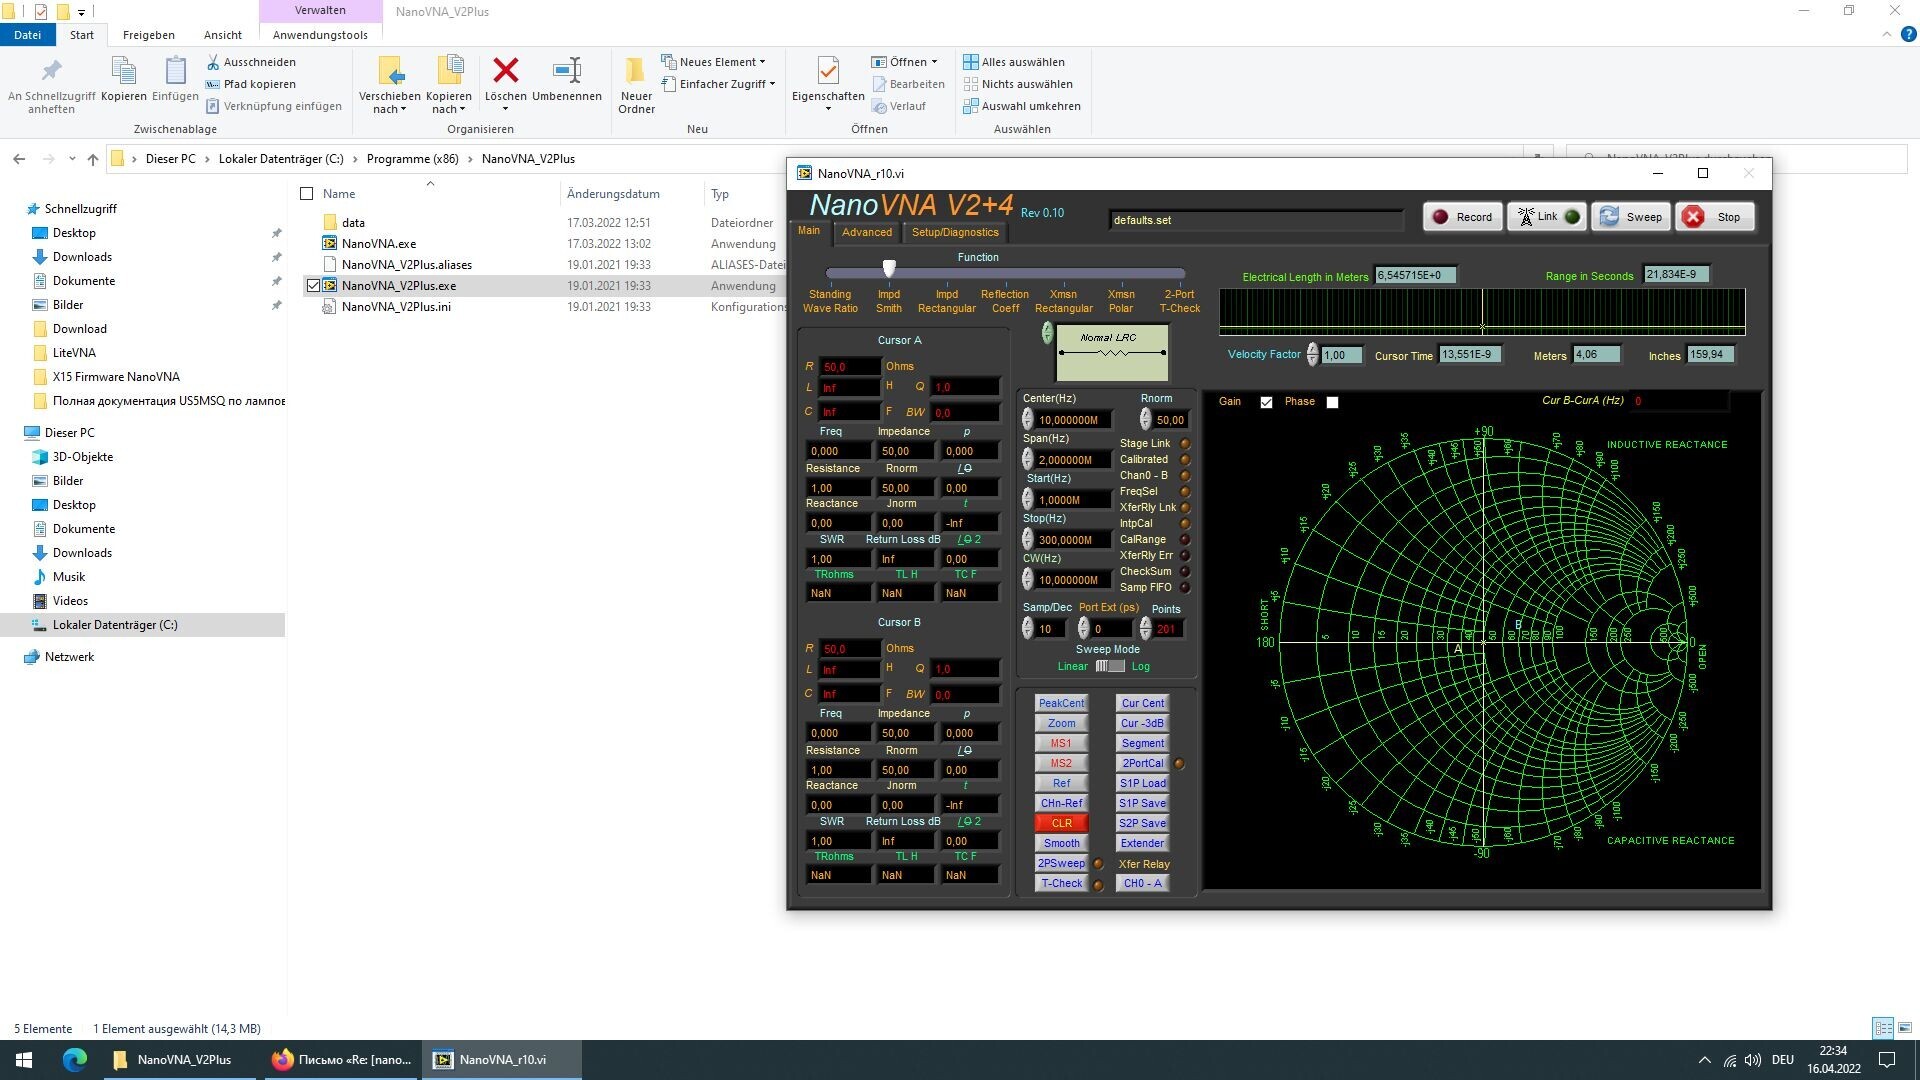This screenshot has width=1920, height=1080.
Task: Open the Öffnen dropdown in ribbon
Action: point(904,62)
